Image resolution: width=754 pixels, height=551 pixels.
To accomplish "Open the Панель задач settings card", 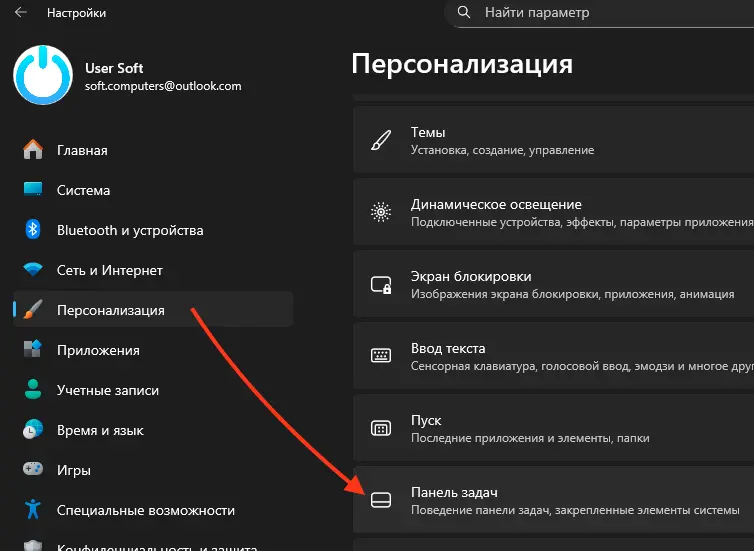I will click(555, 500).
